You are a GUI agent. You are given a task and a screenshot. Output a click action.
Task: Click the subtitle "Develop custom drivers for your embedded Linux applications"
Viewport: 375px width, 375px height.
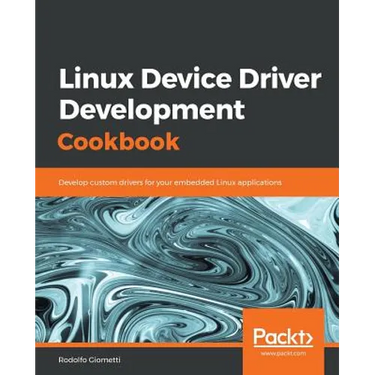(170, 182)
